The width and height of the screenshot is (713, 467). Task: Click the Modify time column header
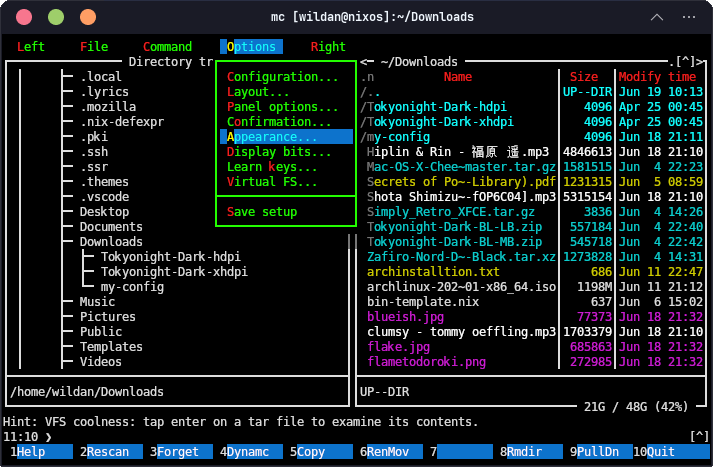tap(657, 76)
